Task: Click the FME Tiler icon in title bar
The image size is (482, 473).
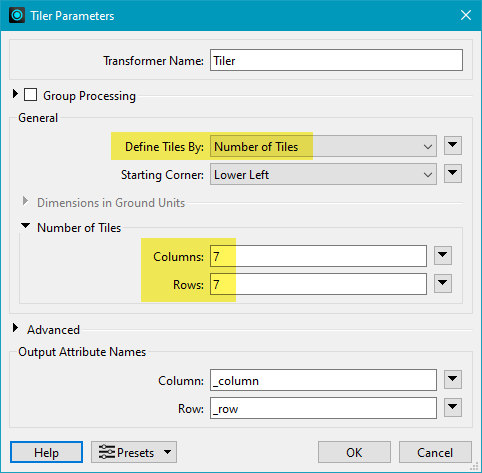Action: pyautogui.click(x=17, y=15)
